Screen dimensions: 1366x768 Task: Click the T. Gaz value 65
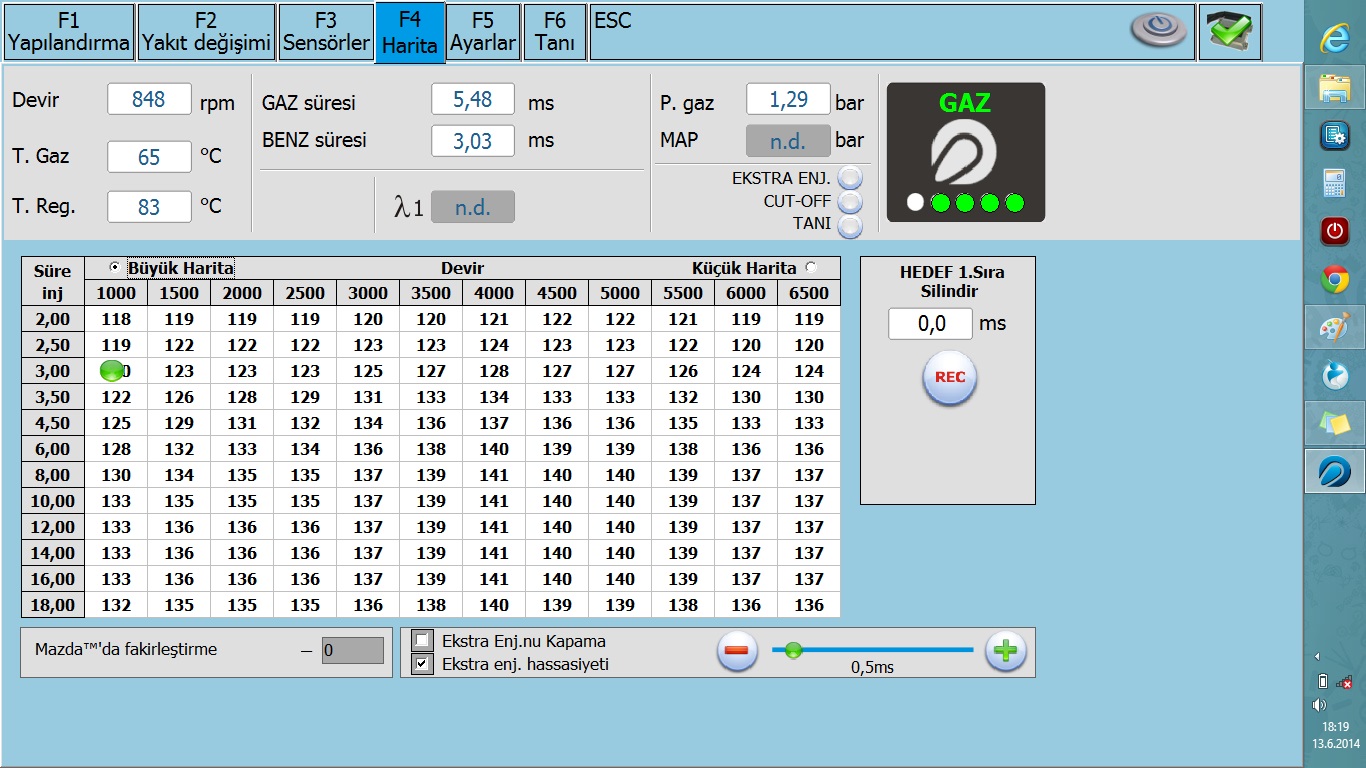149,157
